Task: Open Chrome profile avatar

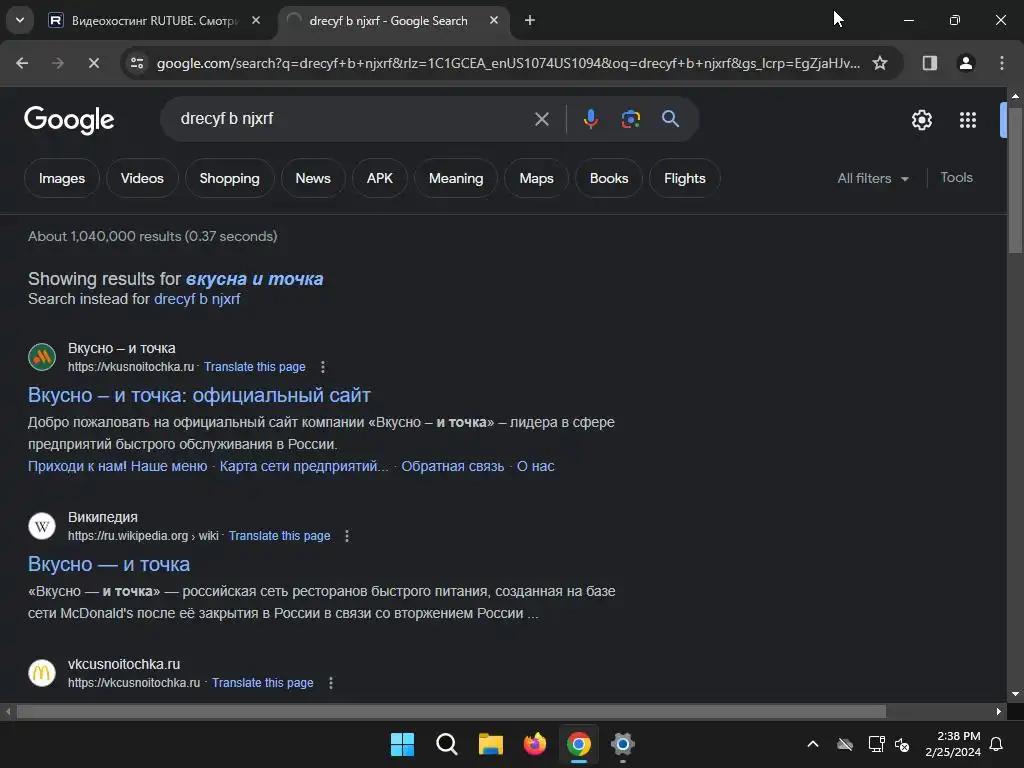Action: (965, 63)
